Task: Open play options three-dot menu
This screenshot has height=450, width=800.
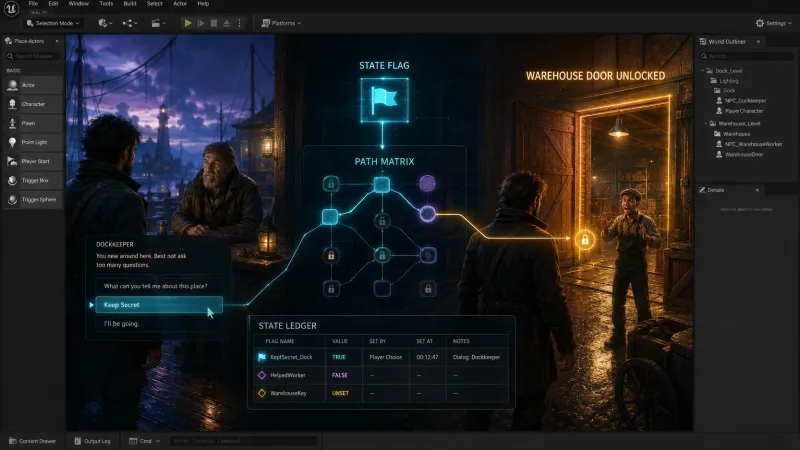Action: click(239, 23)
